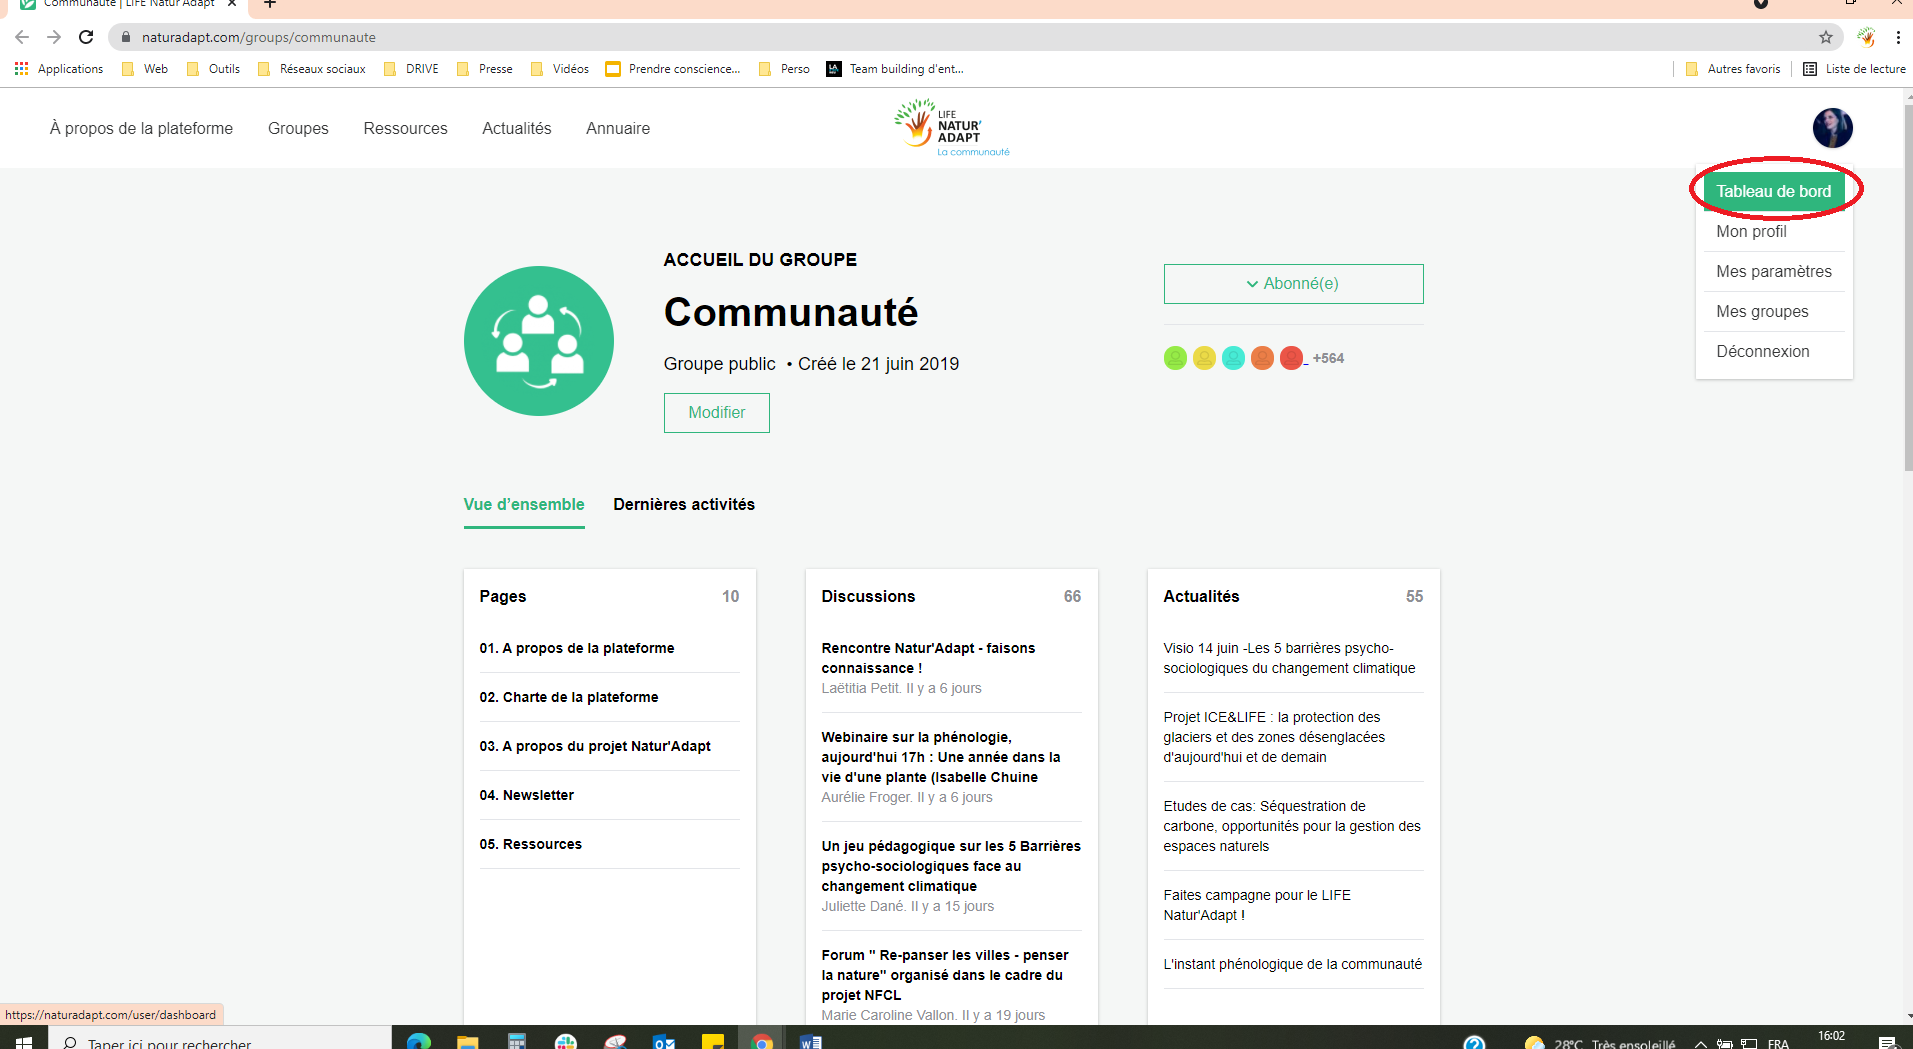Click the Modifier button
The width and height of the screenshot is (1913, 1049).
coord(716,413)
